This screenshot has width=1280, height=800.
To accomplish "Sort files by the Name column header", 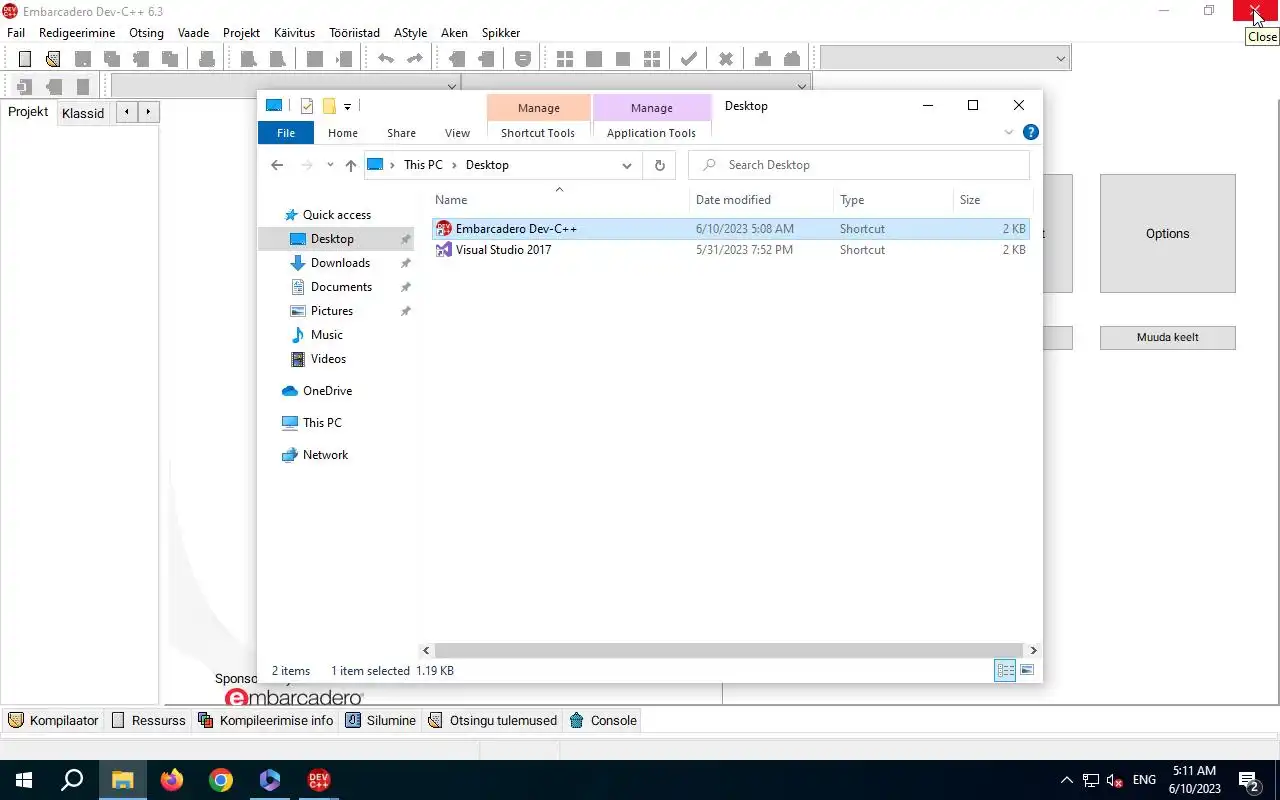I will coord(560,200).
